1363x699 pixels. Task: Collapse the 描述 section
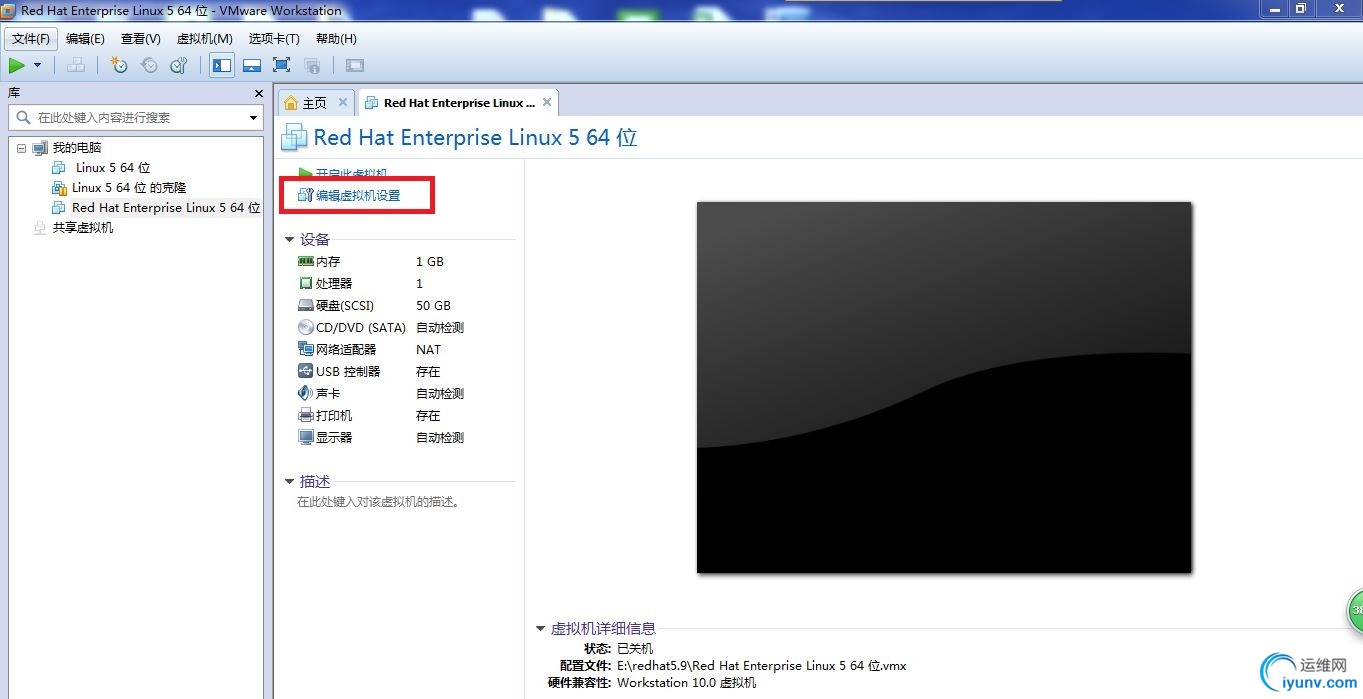coord(290,482)
